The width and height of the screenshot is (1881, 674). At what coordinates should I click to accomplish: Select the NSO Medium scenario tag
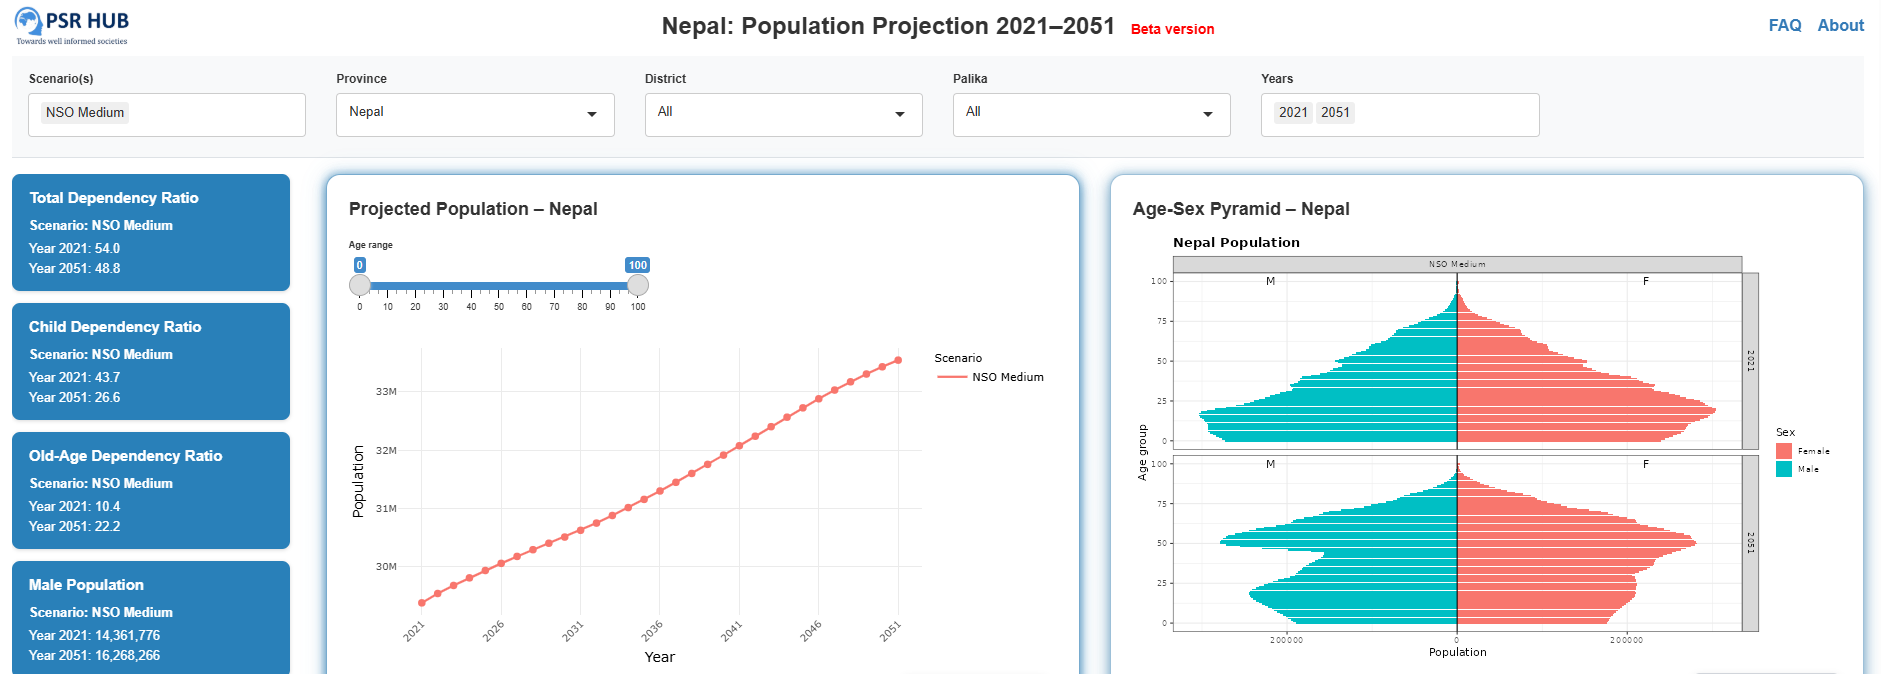point(85,113)
